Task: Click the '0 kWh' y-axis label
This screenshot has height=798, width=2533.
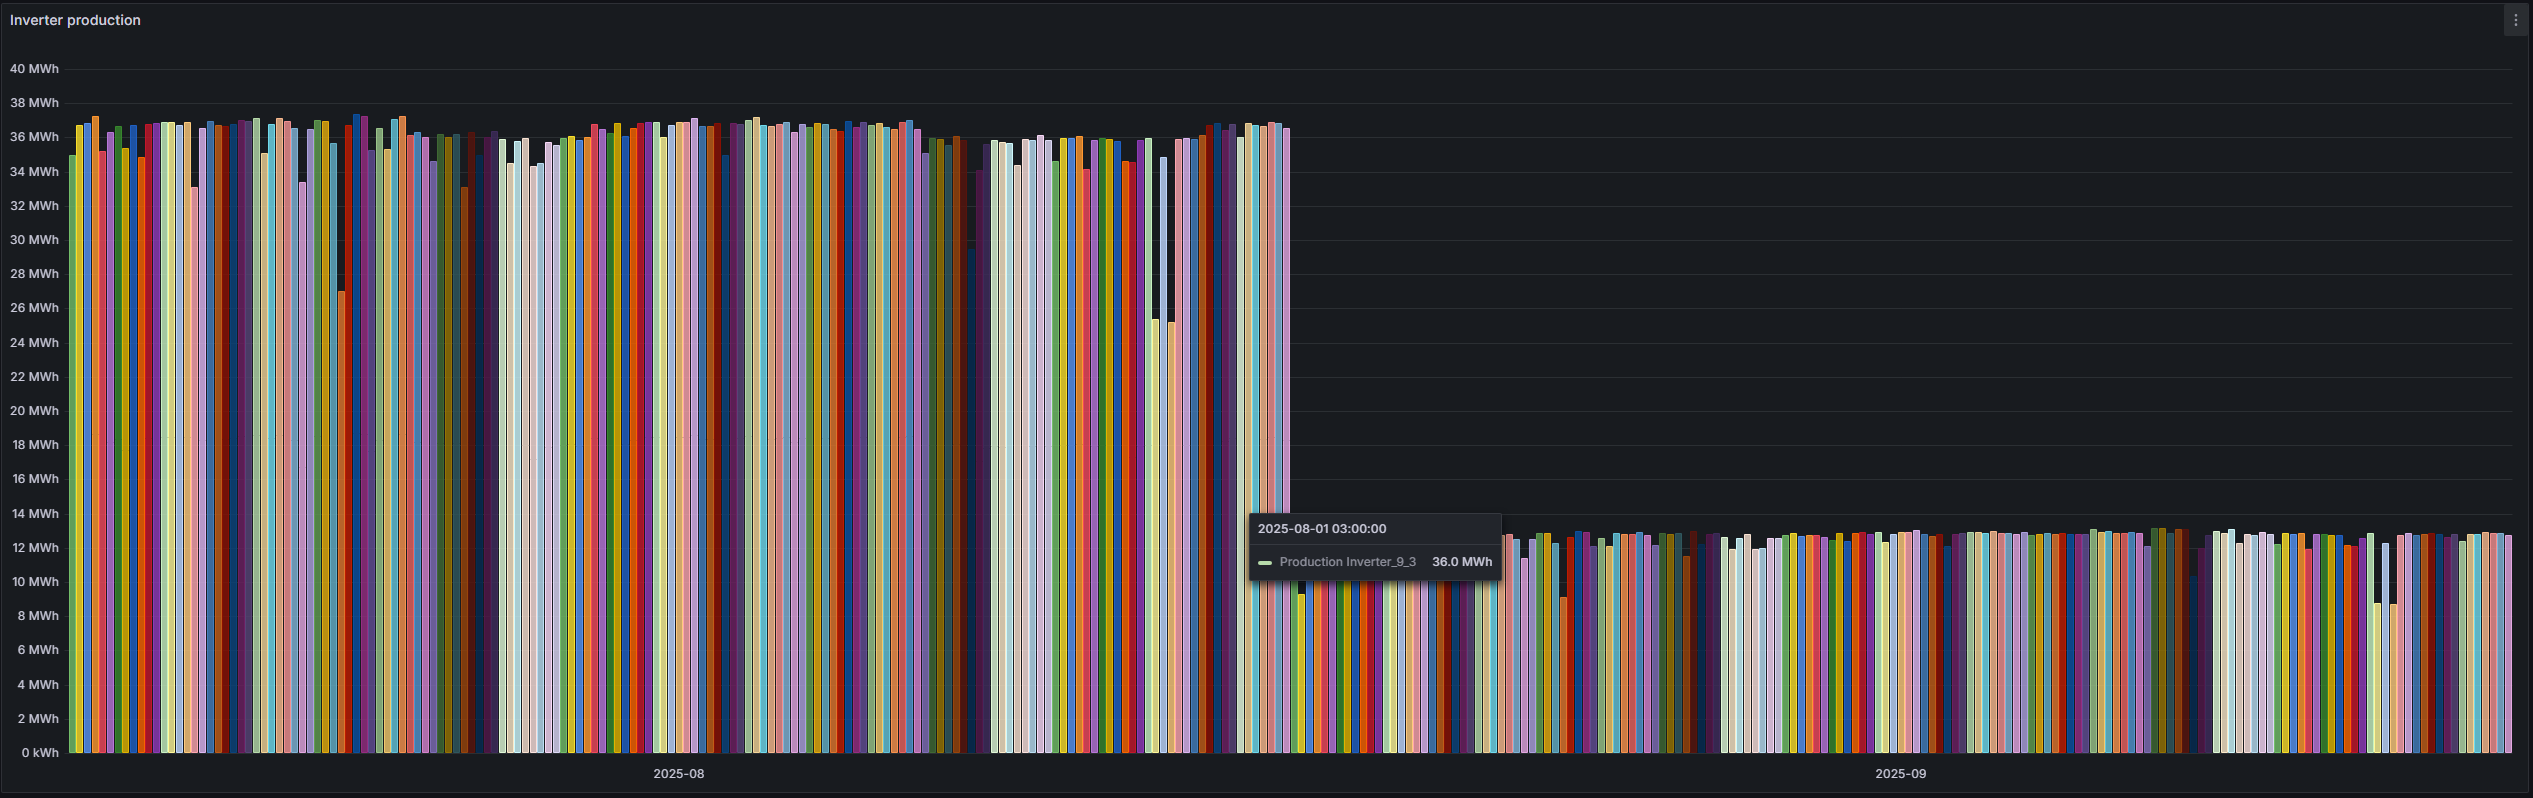Action: (40, 753)
